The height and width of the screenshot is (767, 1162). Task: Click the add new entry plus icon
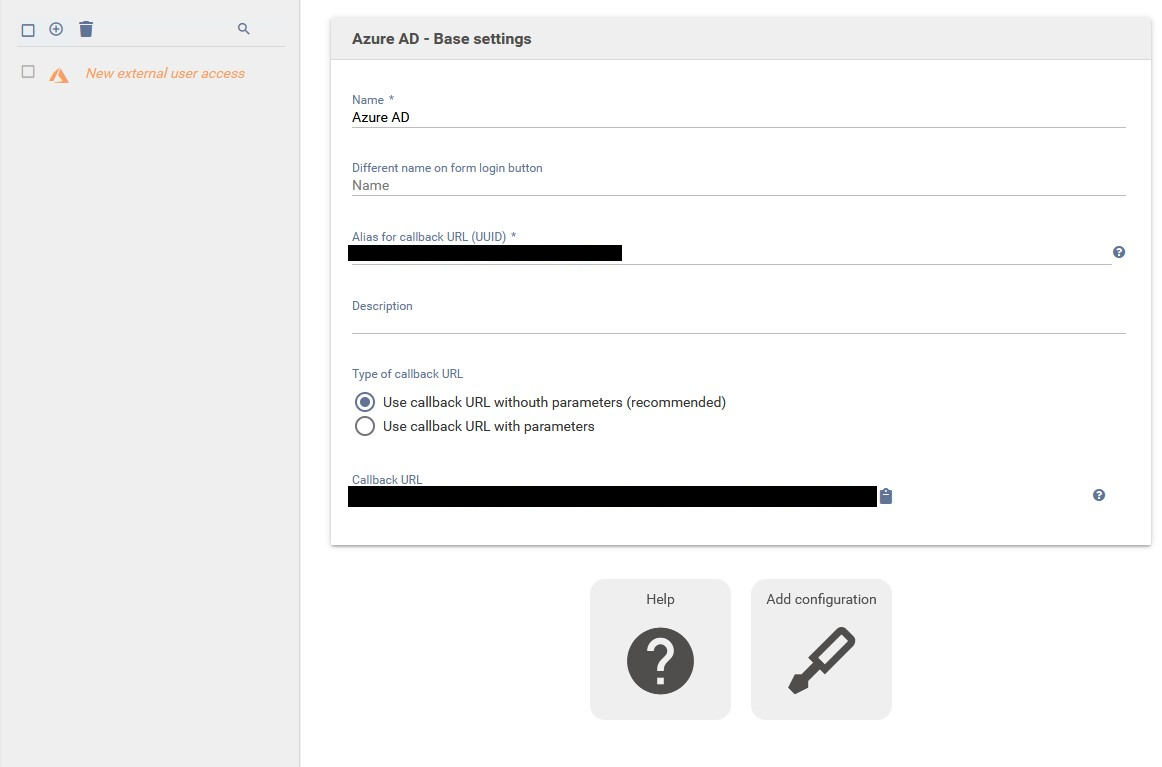click(56, 30)
